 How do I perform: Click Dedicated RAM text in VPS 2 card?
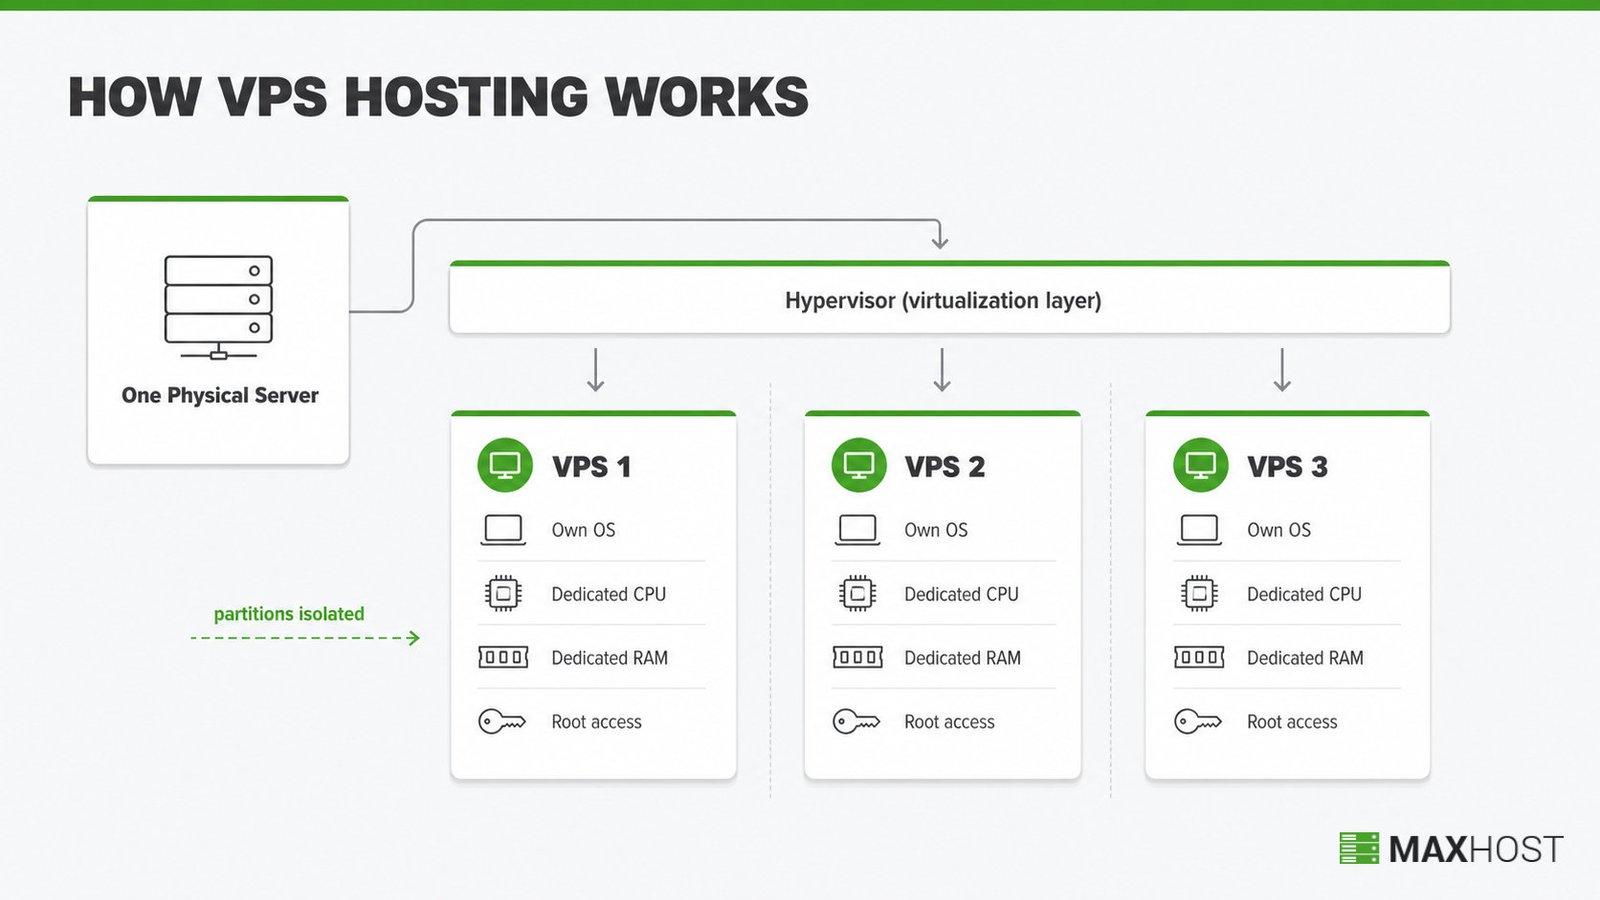[x=962, y=658]
